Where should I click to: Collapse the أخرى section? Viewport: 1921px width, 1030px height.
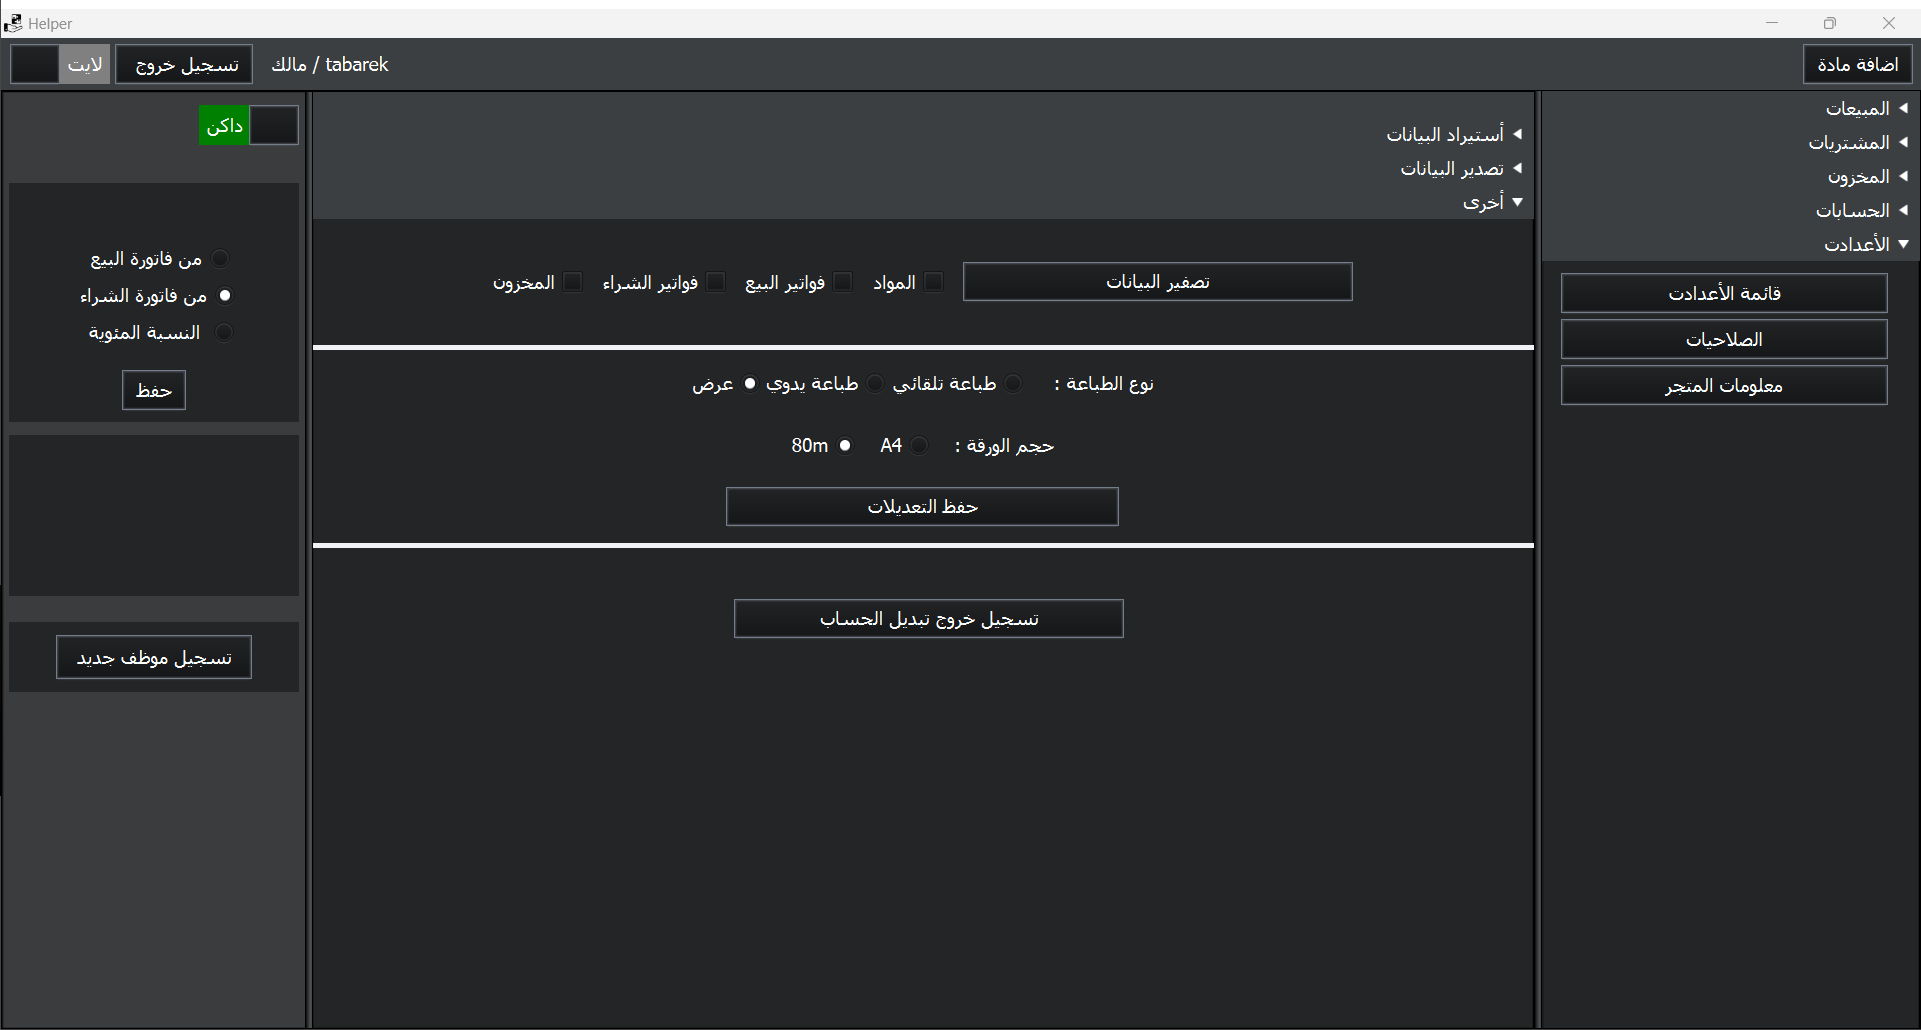click(x=1492, y=202)
